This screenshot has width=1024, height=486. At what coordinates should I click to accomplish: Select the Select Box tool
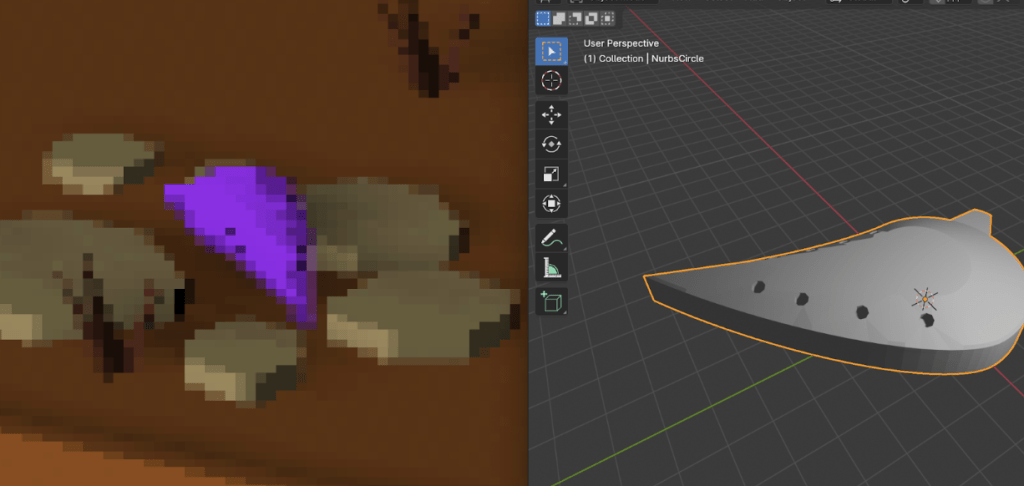point(551,51)
